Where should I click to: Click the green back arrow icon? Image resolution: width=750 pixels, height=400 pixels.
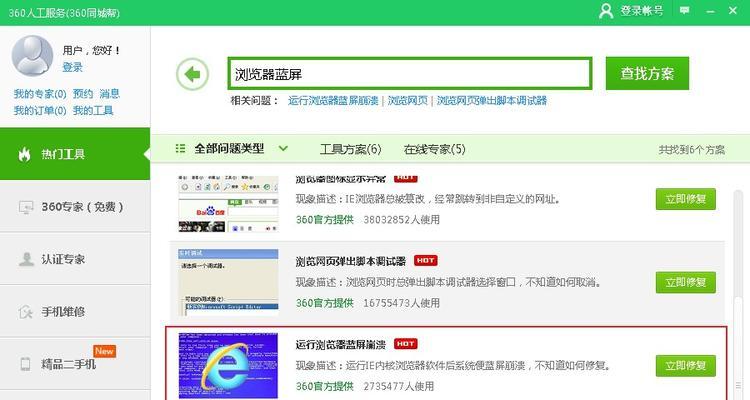(192, 74)
